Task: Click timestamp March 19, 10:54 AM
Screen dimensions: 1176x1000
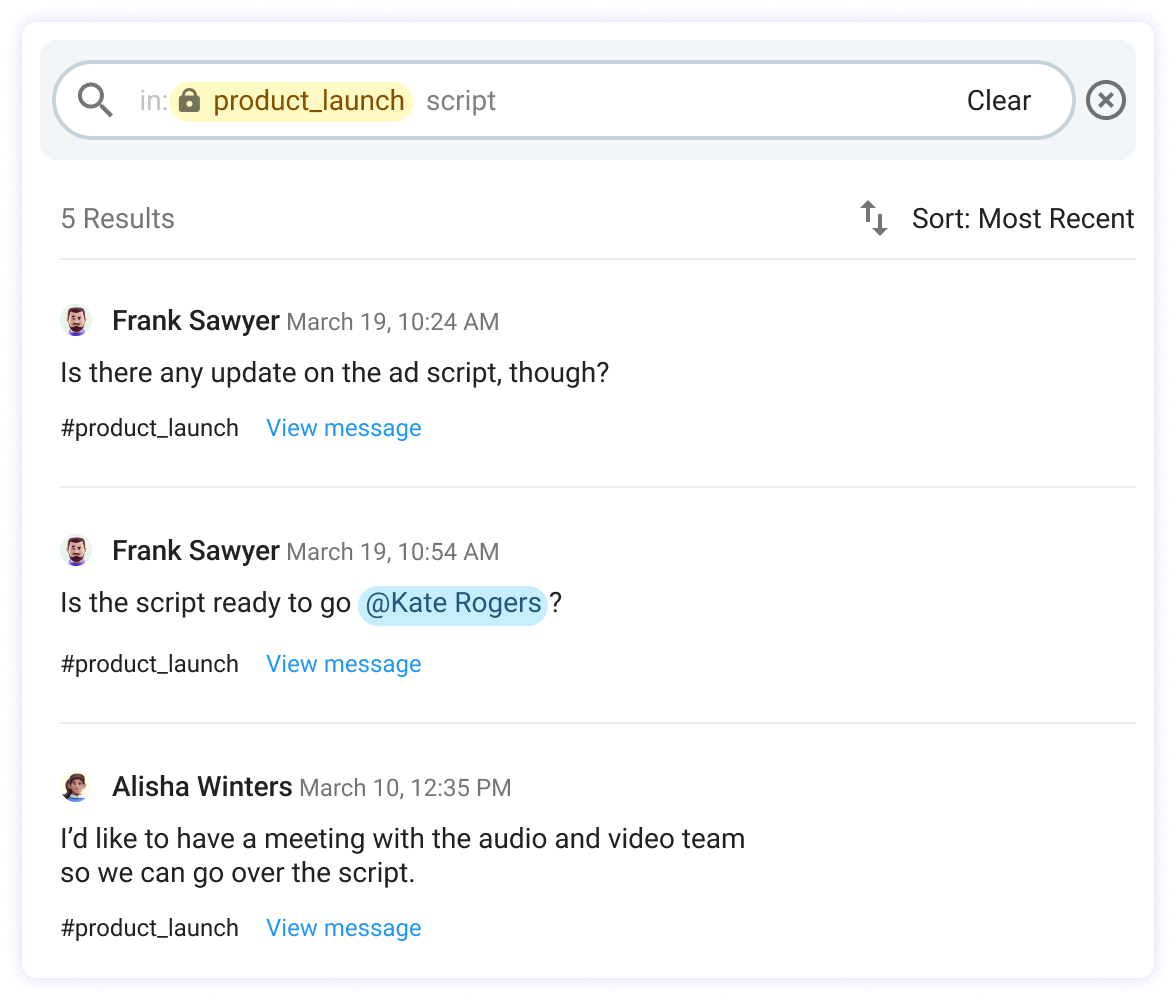Action: tap(393, 552)
